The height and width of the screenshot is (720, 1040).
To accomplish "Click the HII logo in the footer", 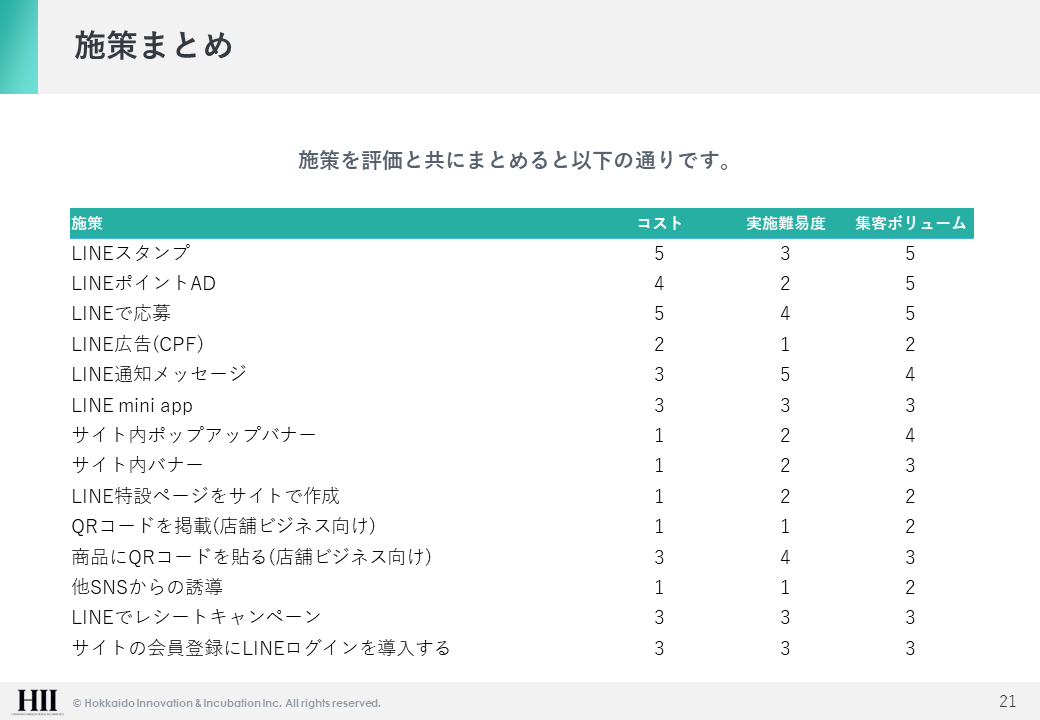I will (x=38, y=700).
